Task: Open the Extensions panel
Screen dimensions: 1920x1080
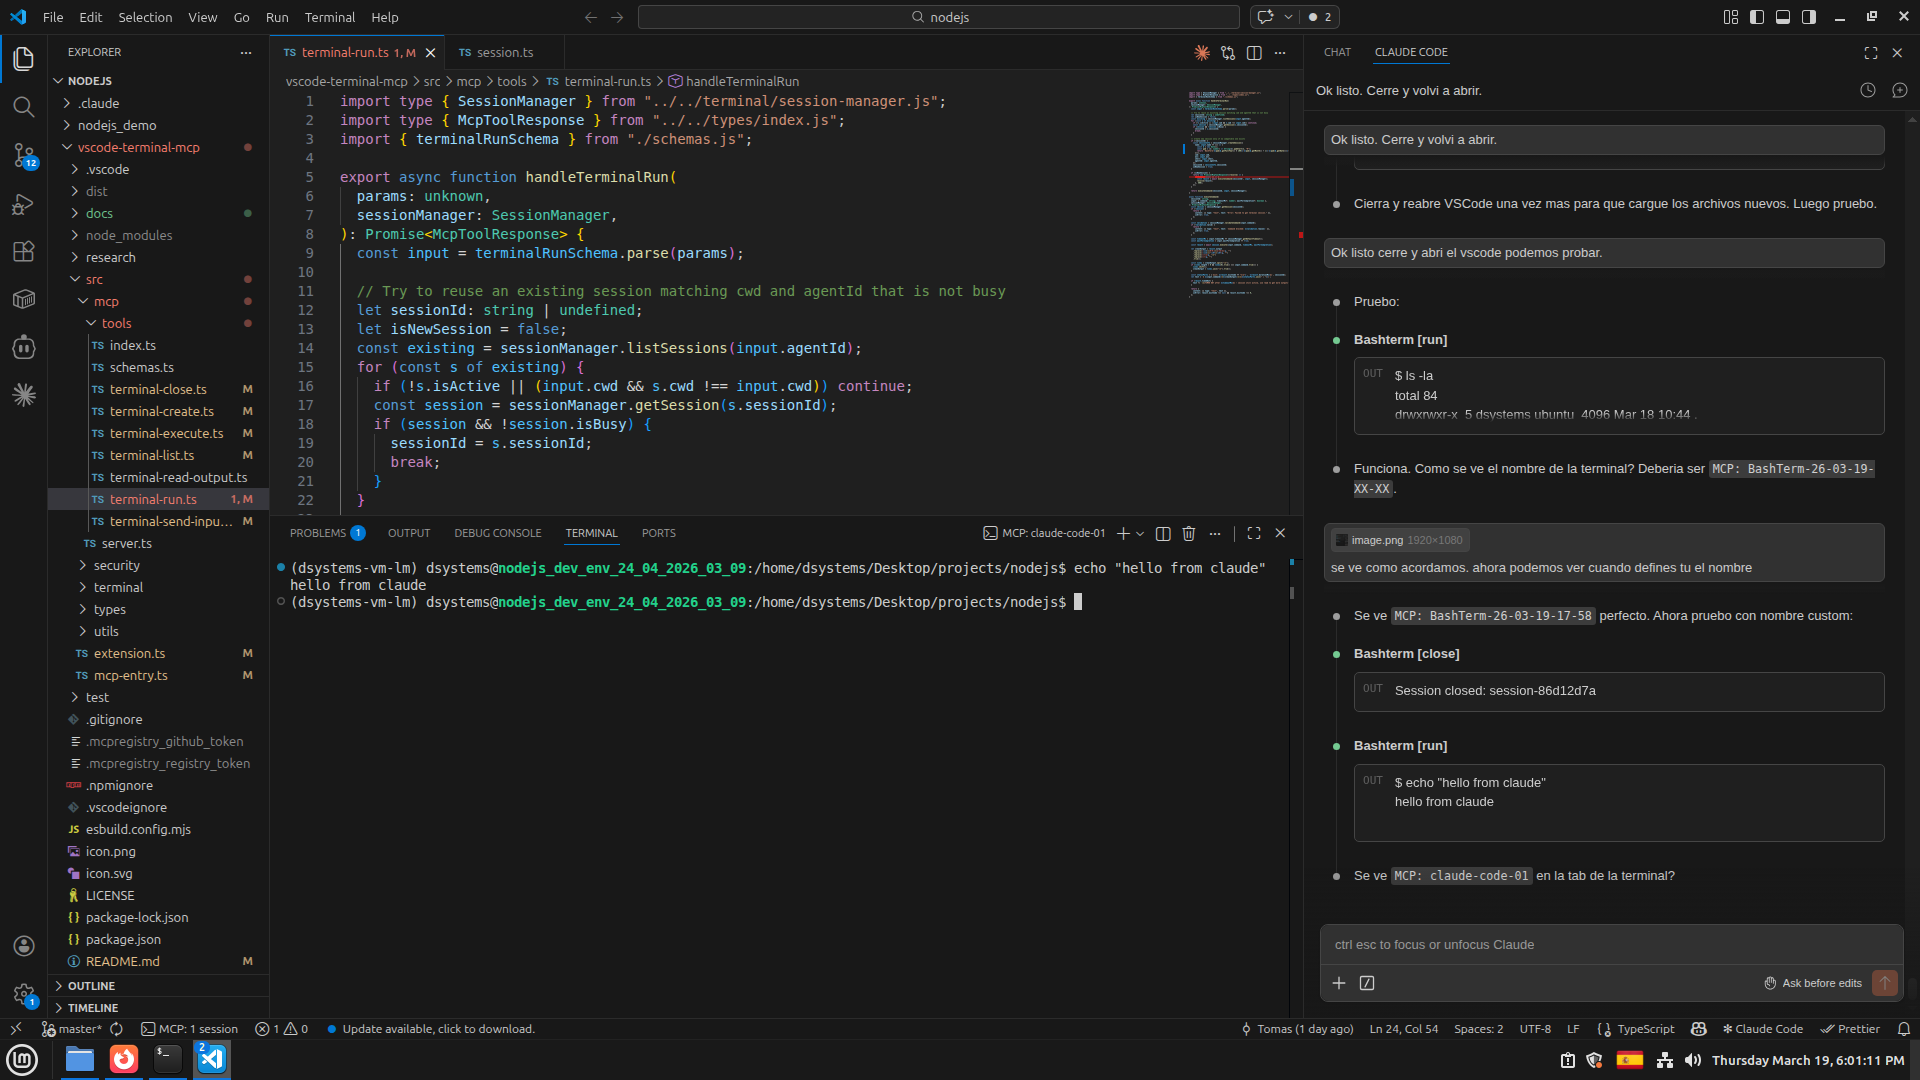Action: click(24, 252)
